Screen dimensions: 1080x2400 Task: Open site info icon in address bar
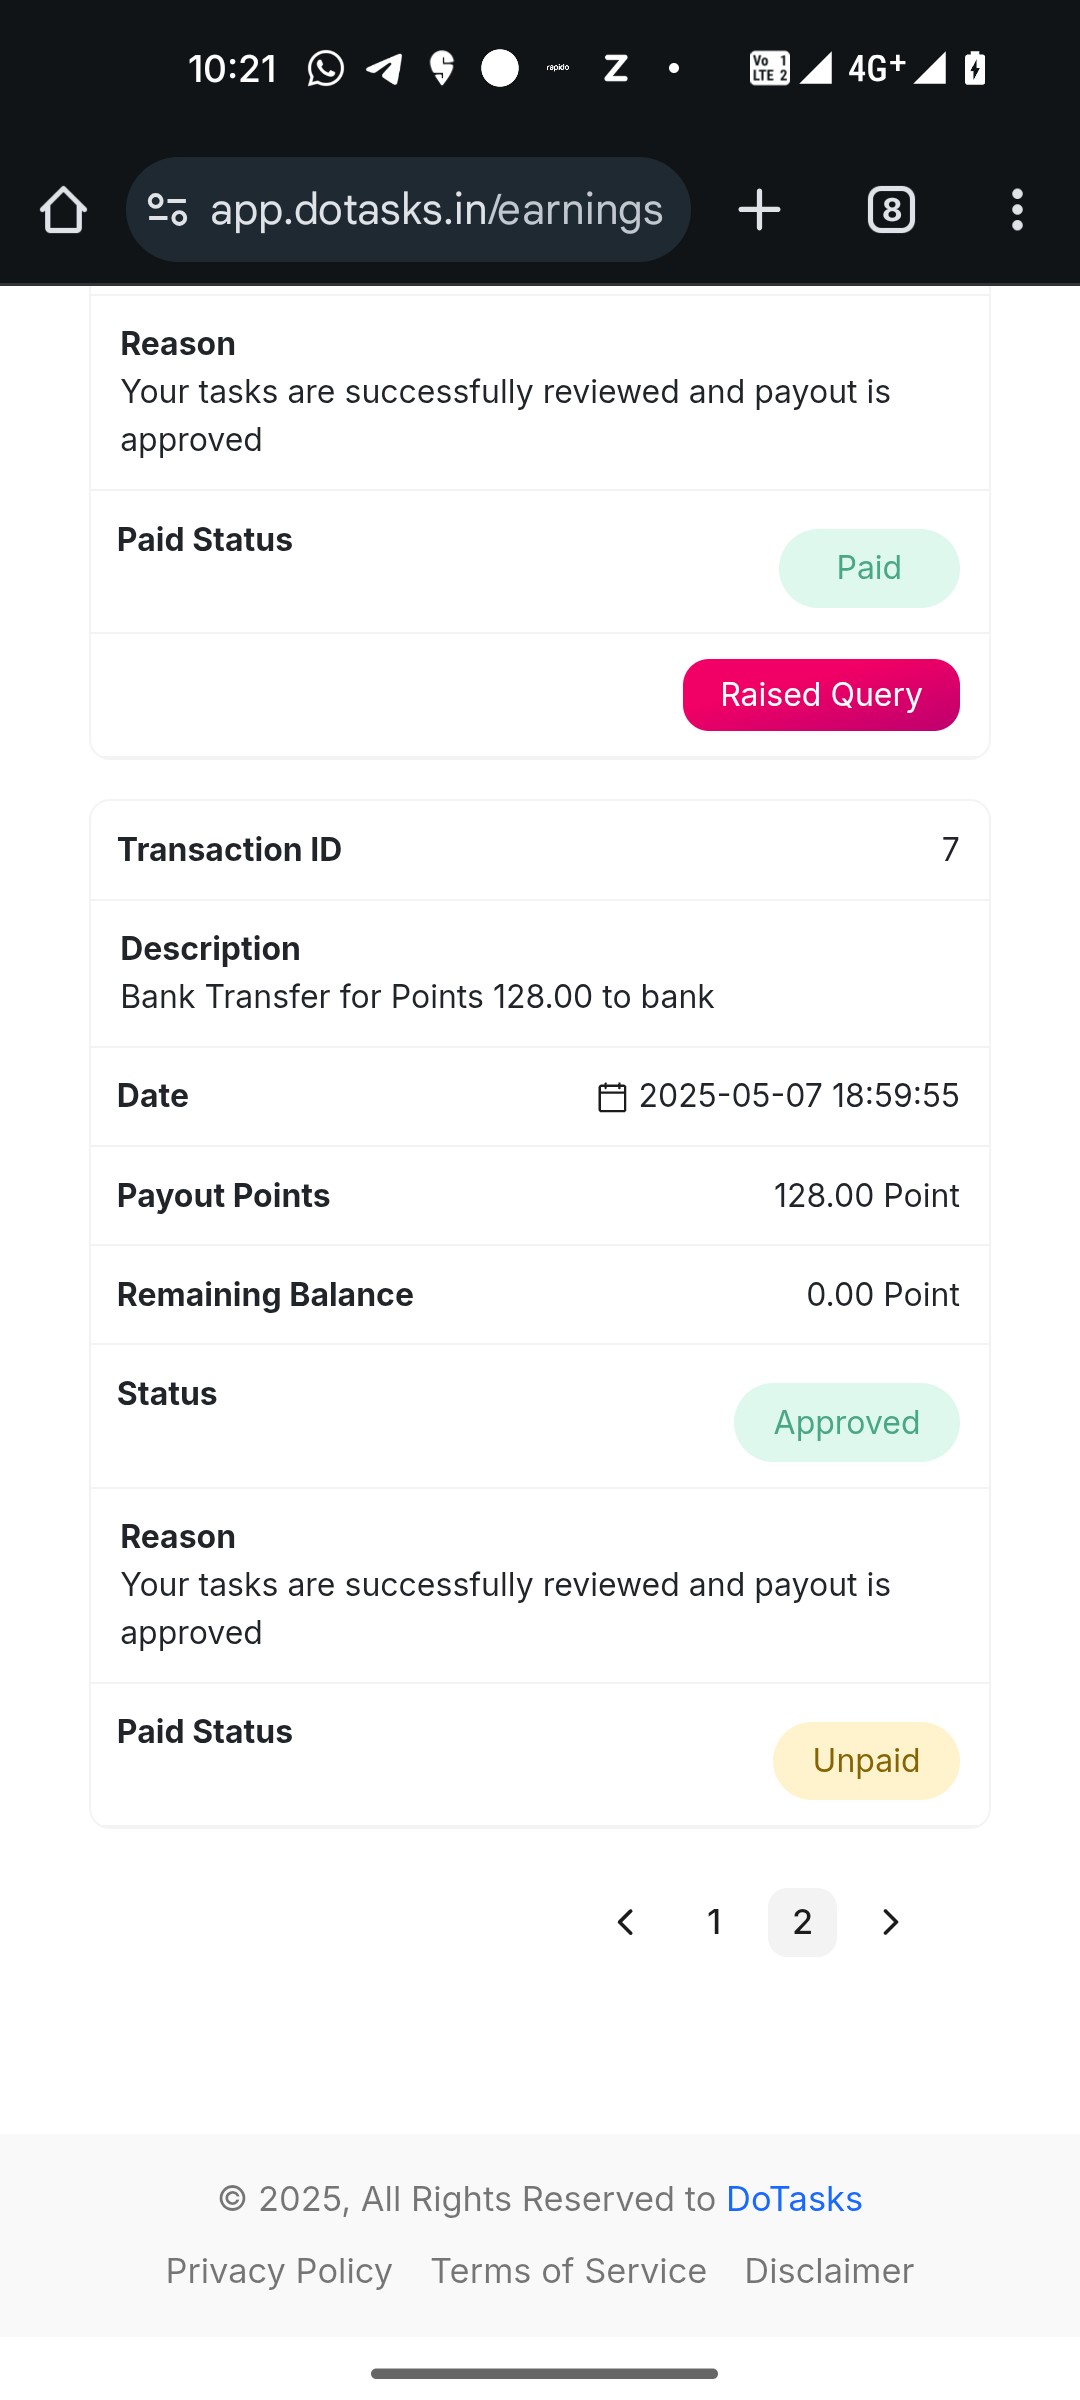tap(167, 210)
